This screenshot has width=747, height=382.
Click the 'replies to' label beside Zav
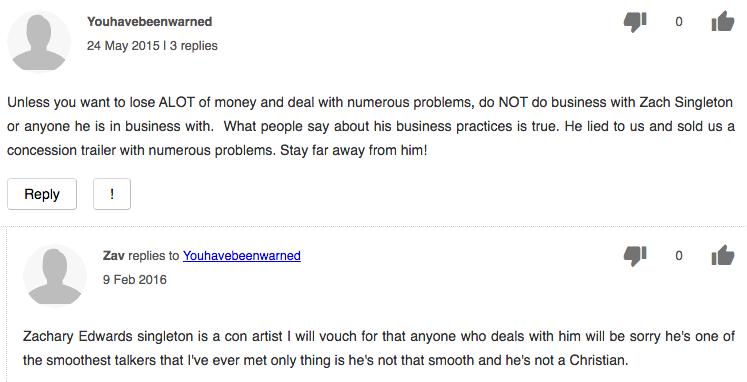click(x=153, y=256)
